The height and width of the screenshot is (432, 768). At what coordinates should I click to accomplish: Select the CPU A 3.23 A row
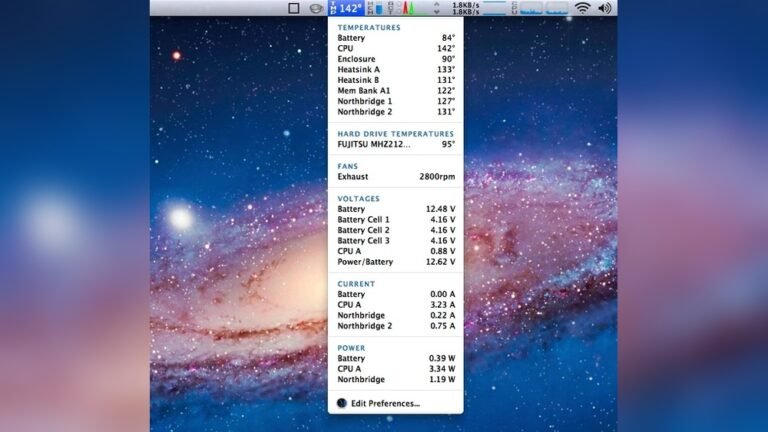tap(396, 305)
